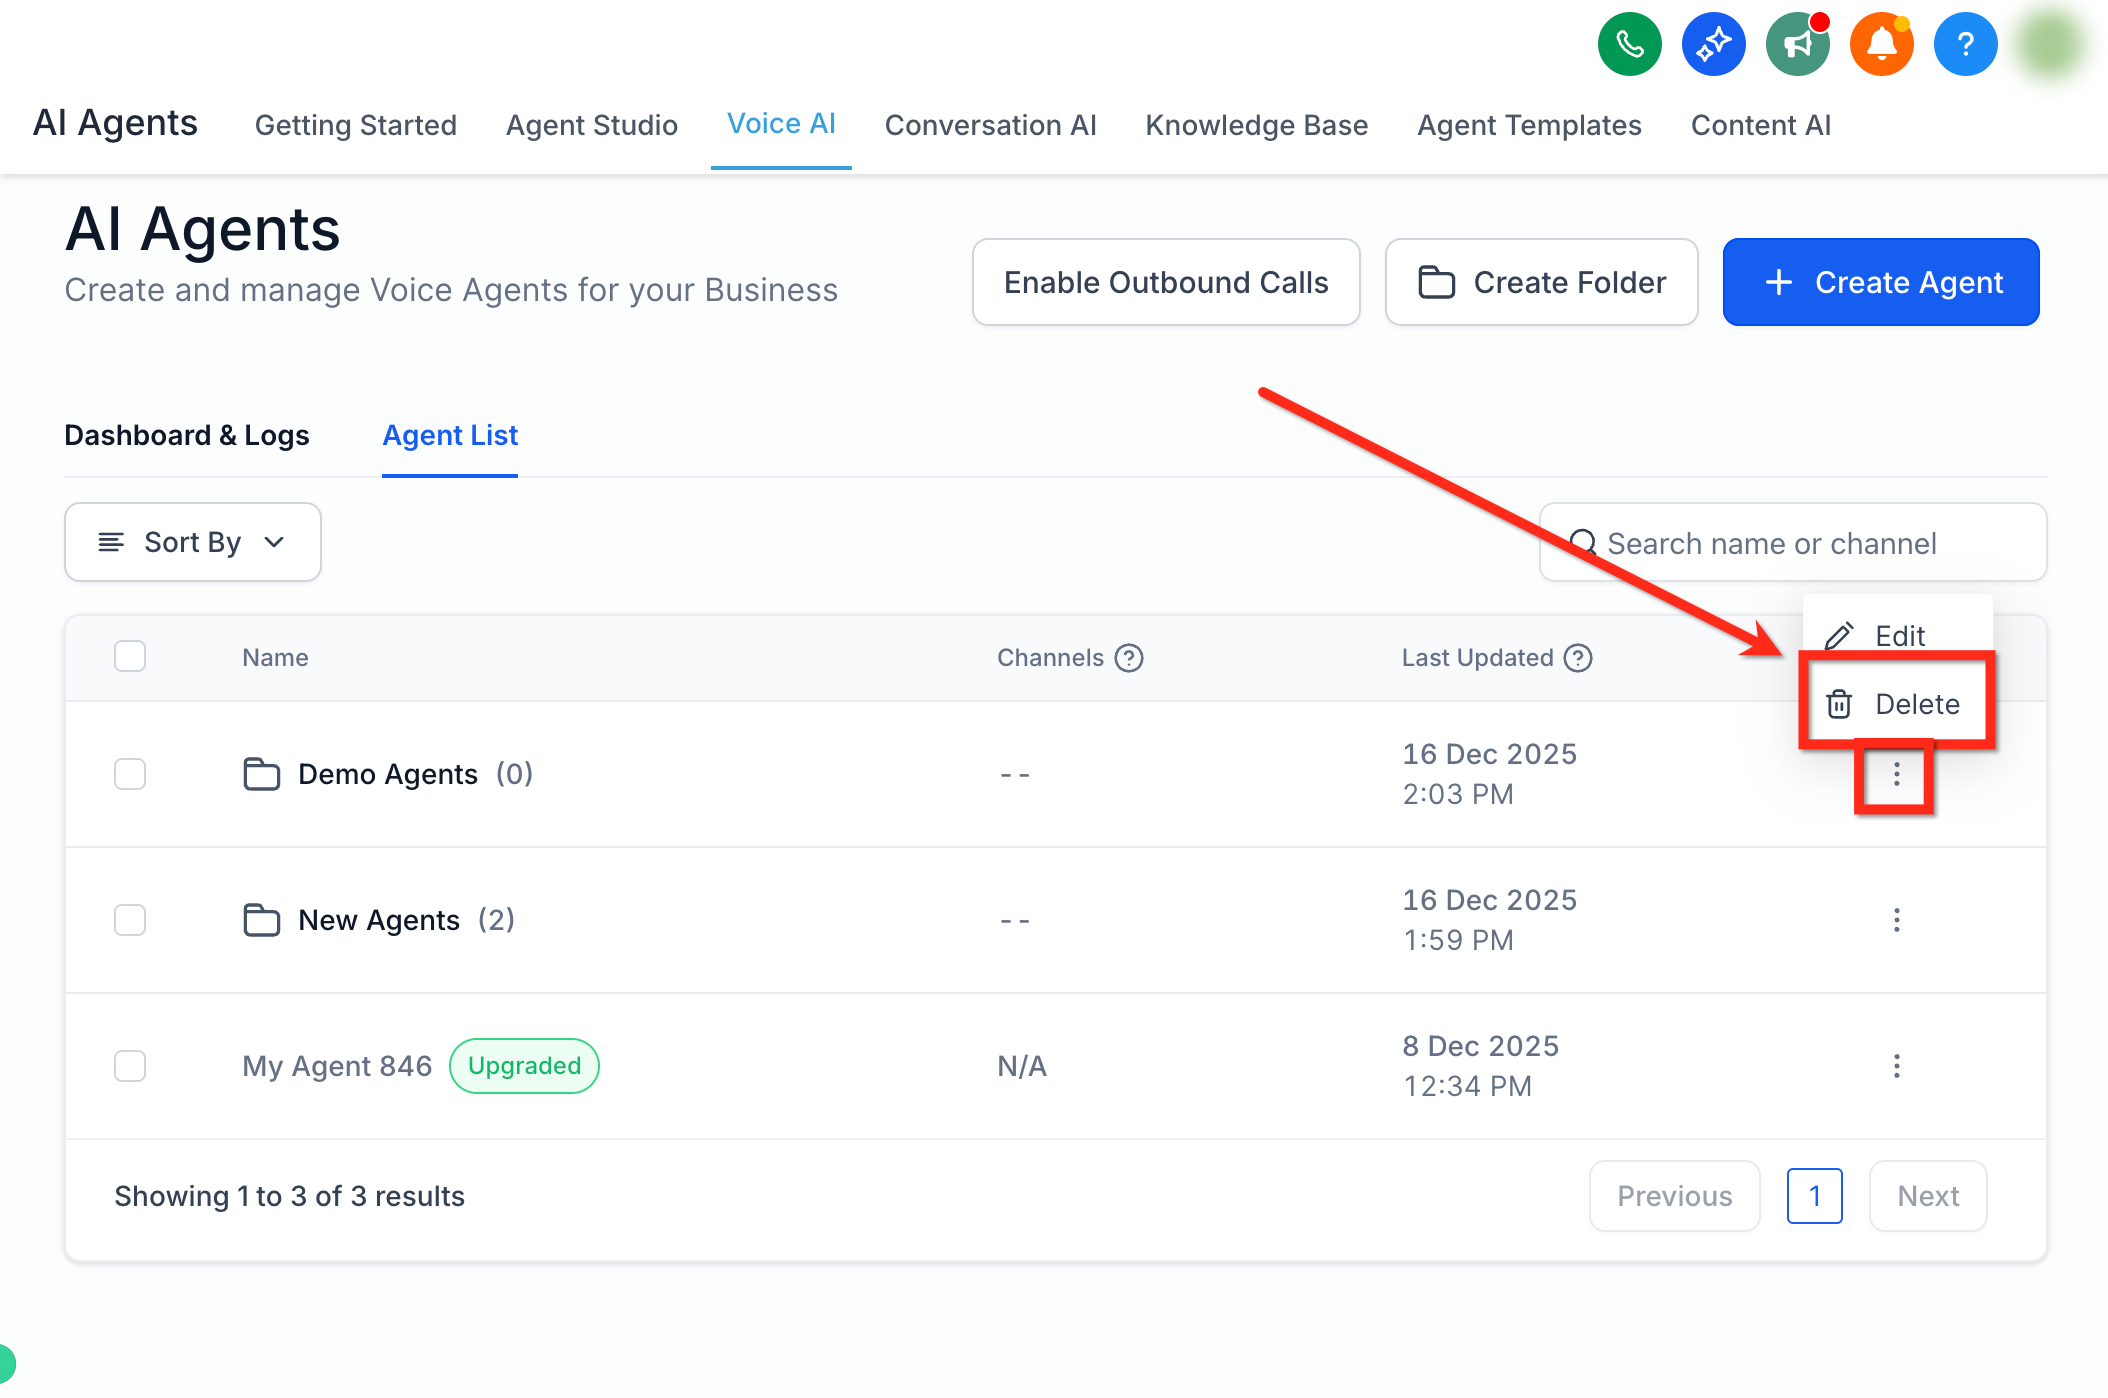Screen dimensions: 2108x1398
Task: Choose Edit from the context menu
Action: pos(1897,635)
